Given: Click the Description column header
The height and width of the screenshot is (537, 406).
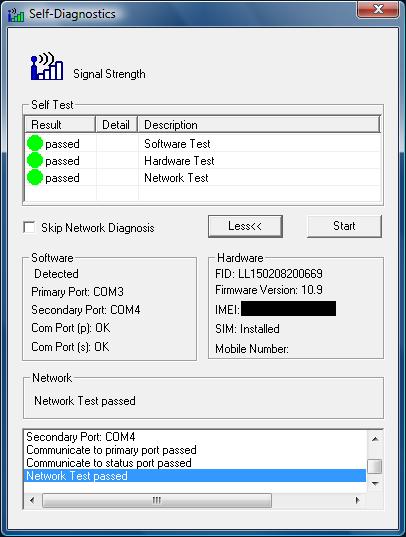Looking at the screenshot, I should [259, 124].
